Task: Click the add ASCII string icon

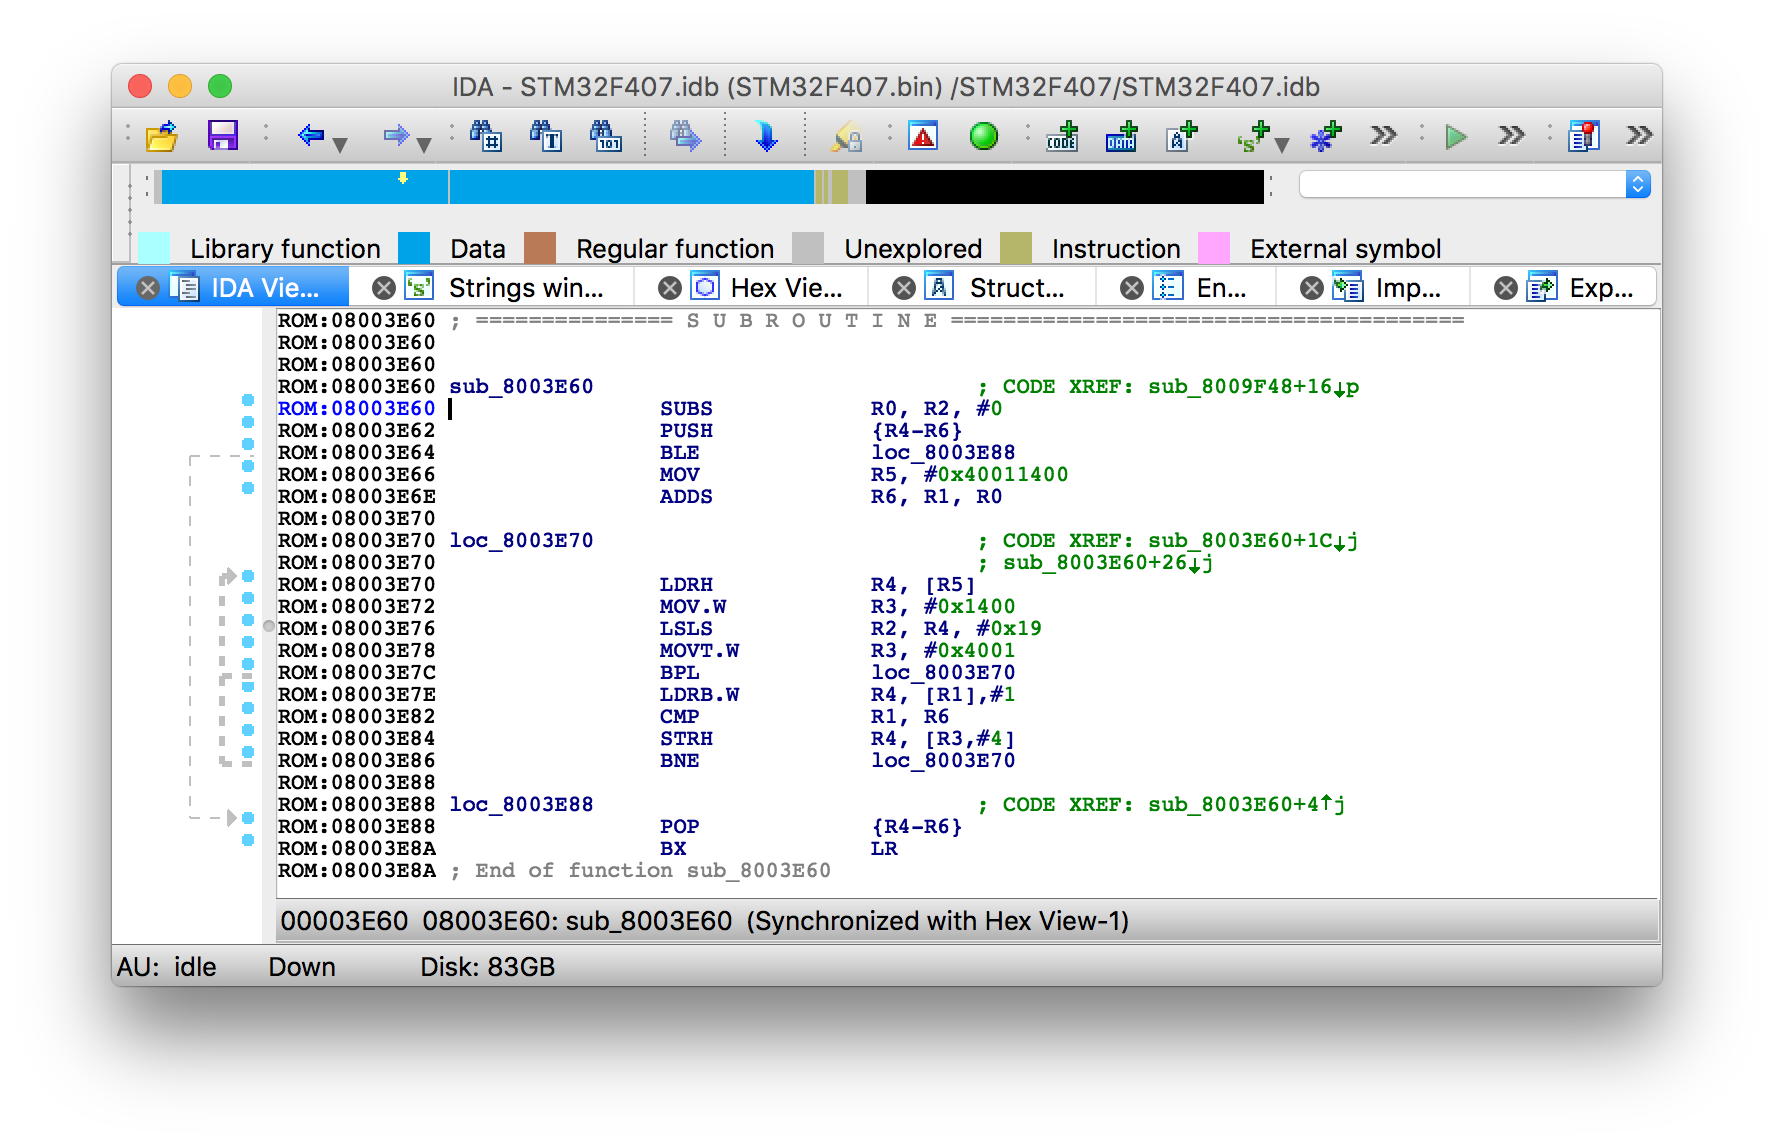Action: [x=1182, y=135]
